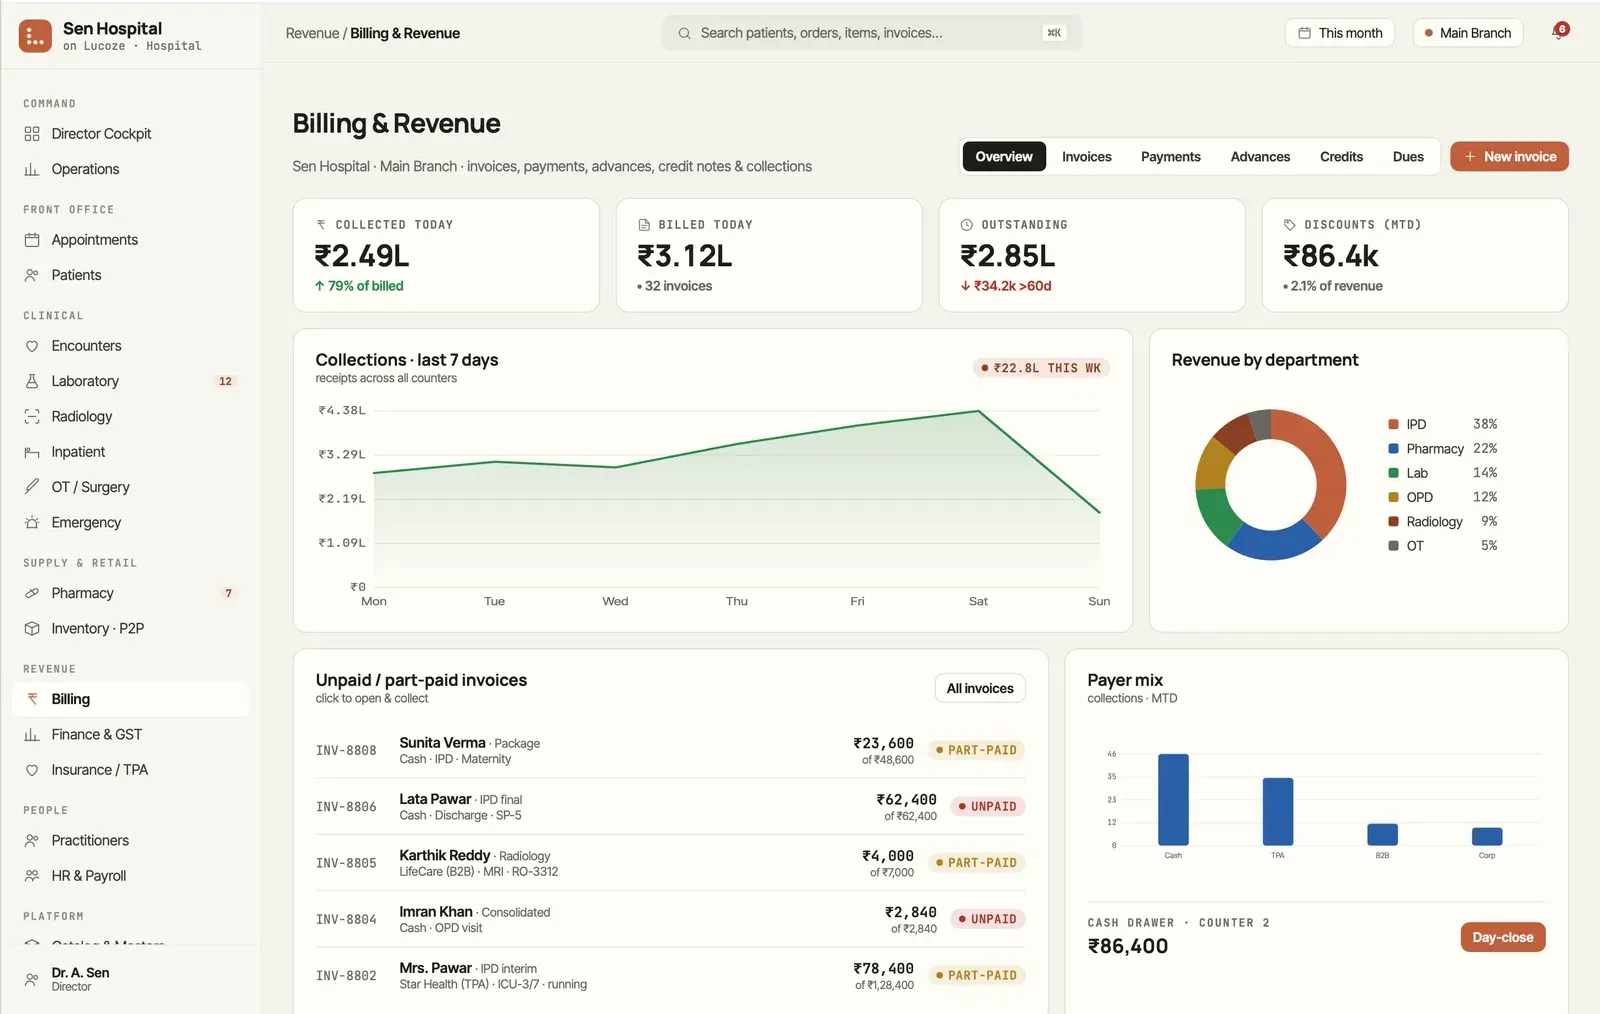This screenshot has width=1600, height=1014.
Task: Click the Cash drawer ₹86,400 amount
Action: [x=1128, y=946]
